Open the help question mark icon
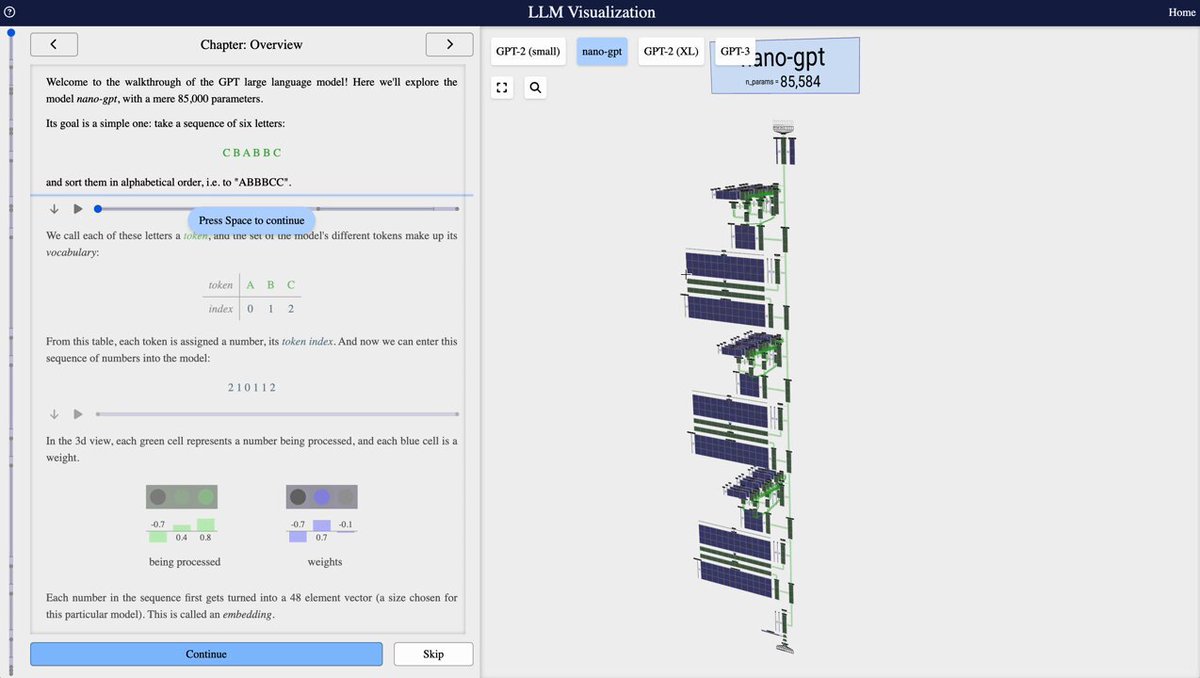1200x678 pixels. click(9, 12)
